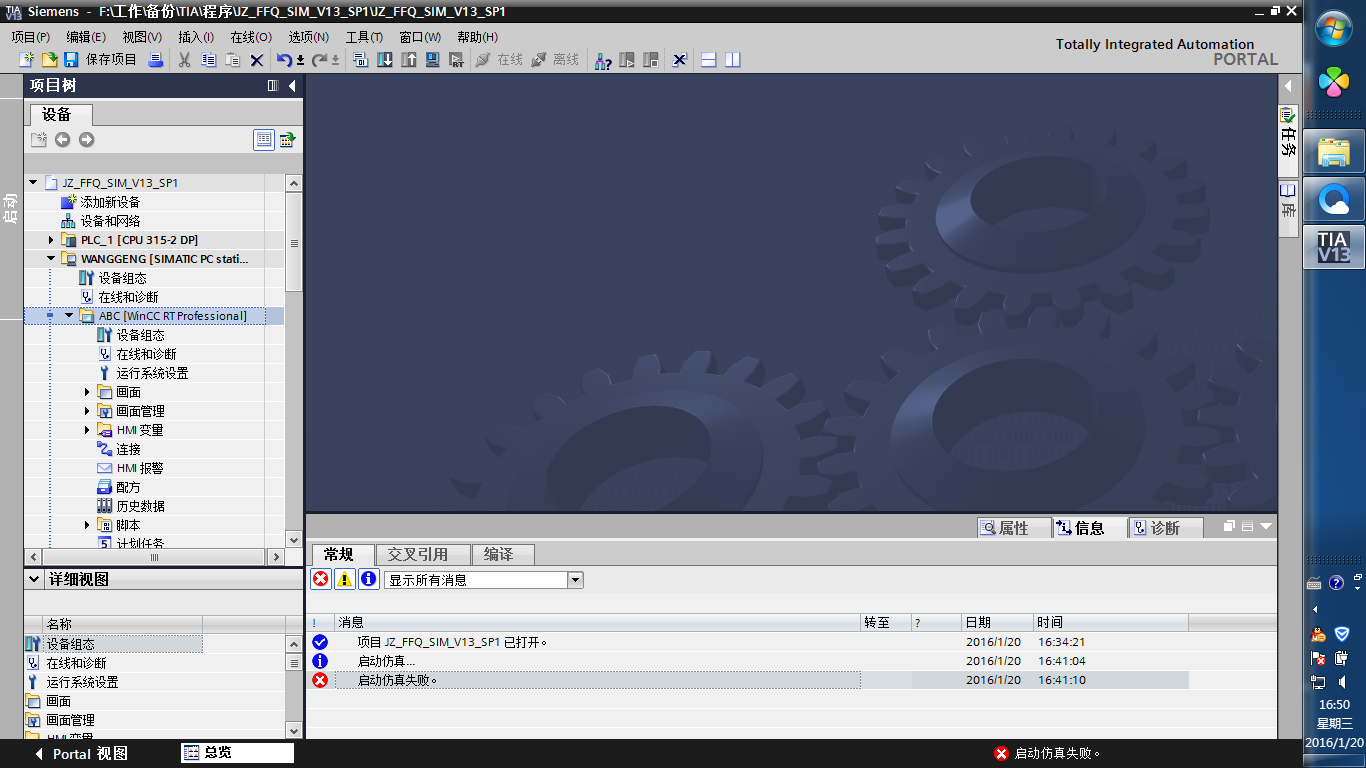Image resolution: width=1366 pixels, height=768 pixels.
Task: Select the 启动仿真失败 message row
Action: (x=748, y=680)
